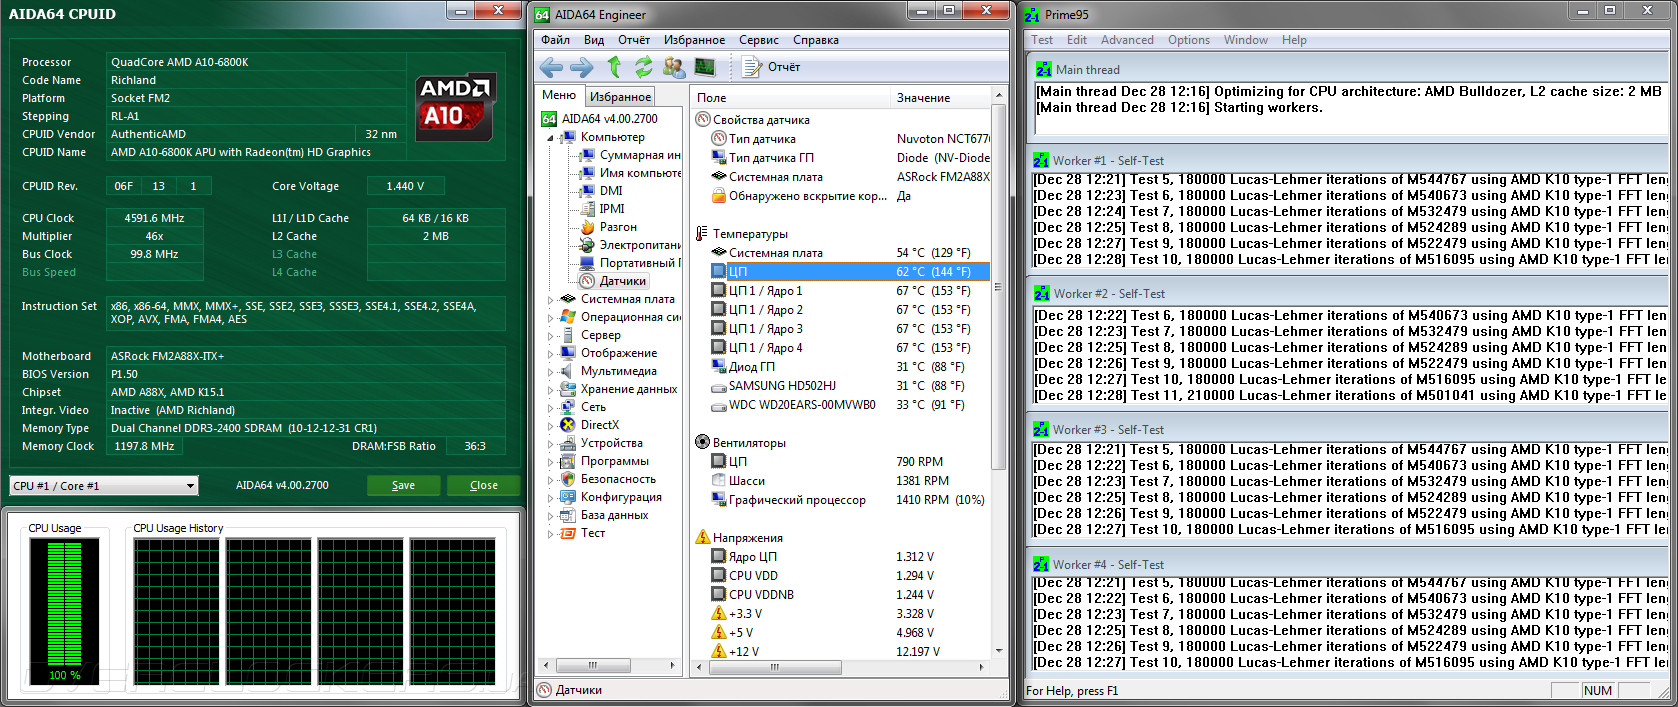Select the Безопасность shield item
This screenshot has width=1678, height=707.
pos(608,479)
